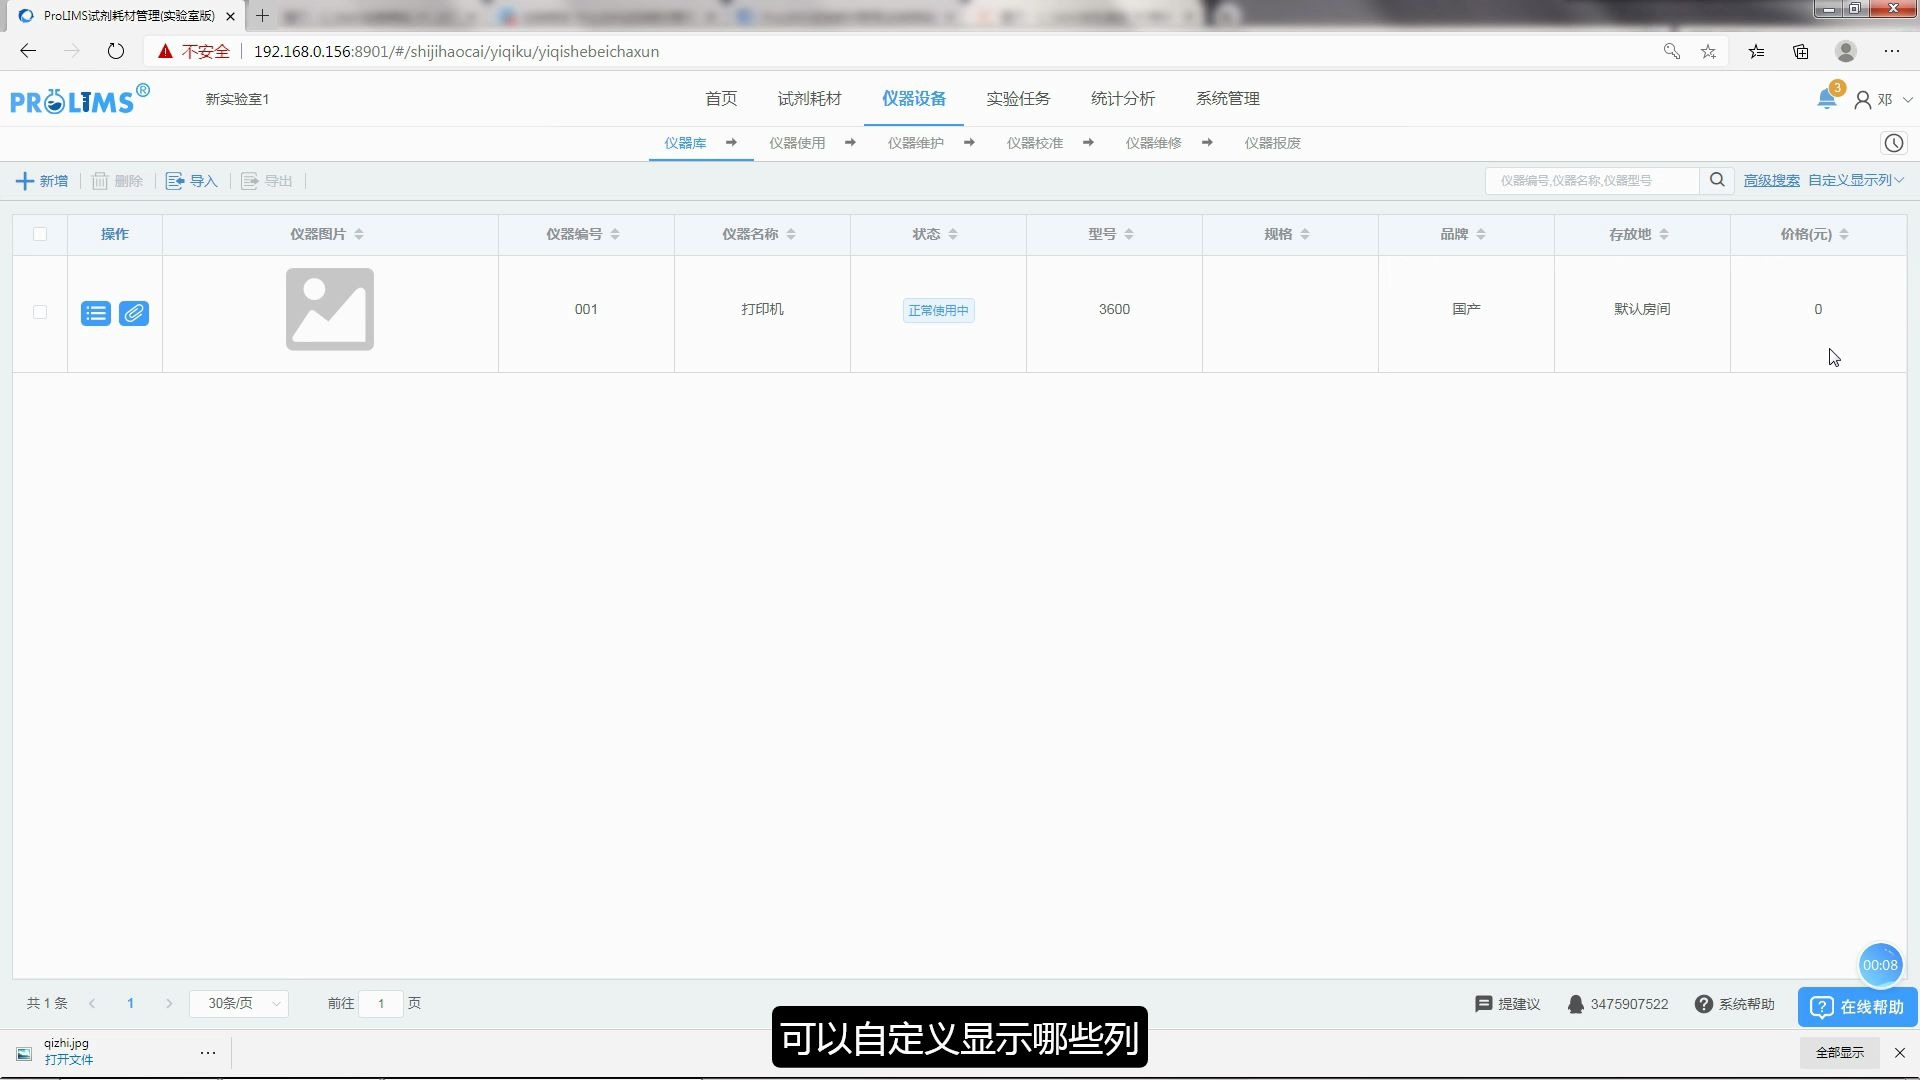Open browser favorites list icon
The image size is (1920, 1080).
click(1756, 51)
